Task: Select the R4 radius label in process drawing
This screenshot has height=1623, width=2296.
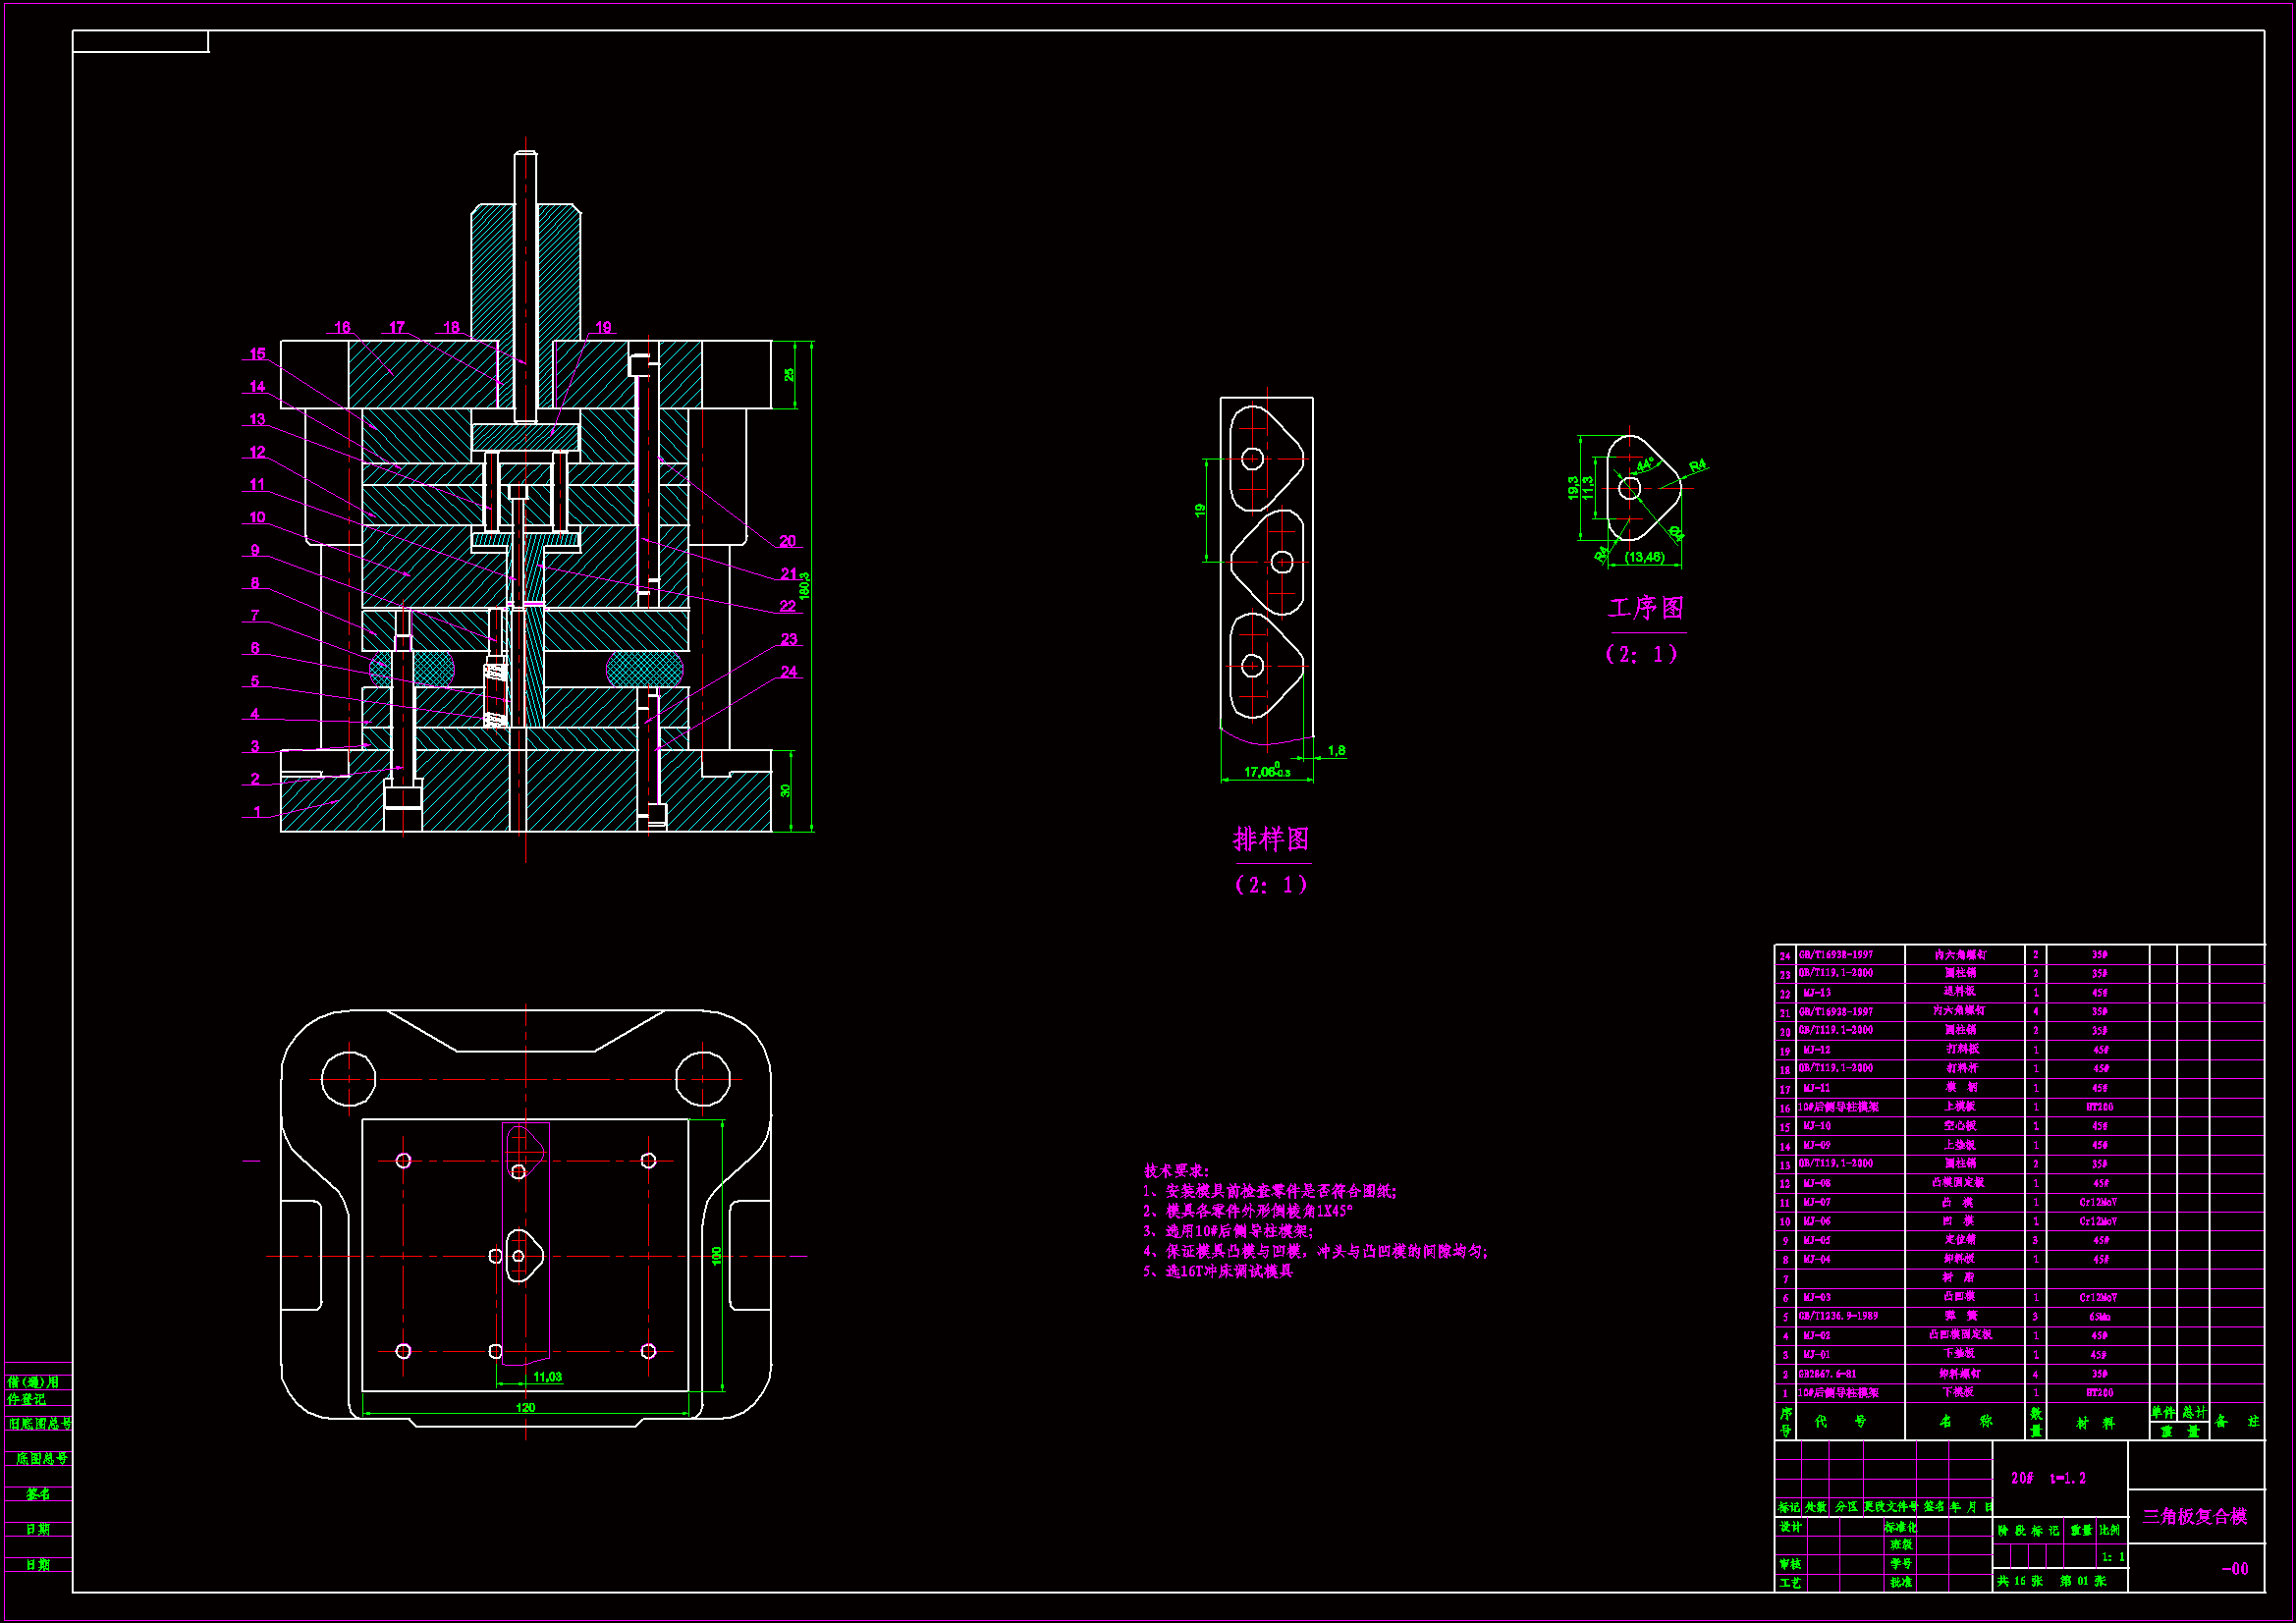Action: (x=1697, y=466)
